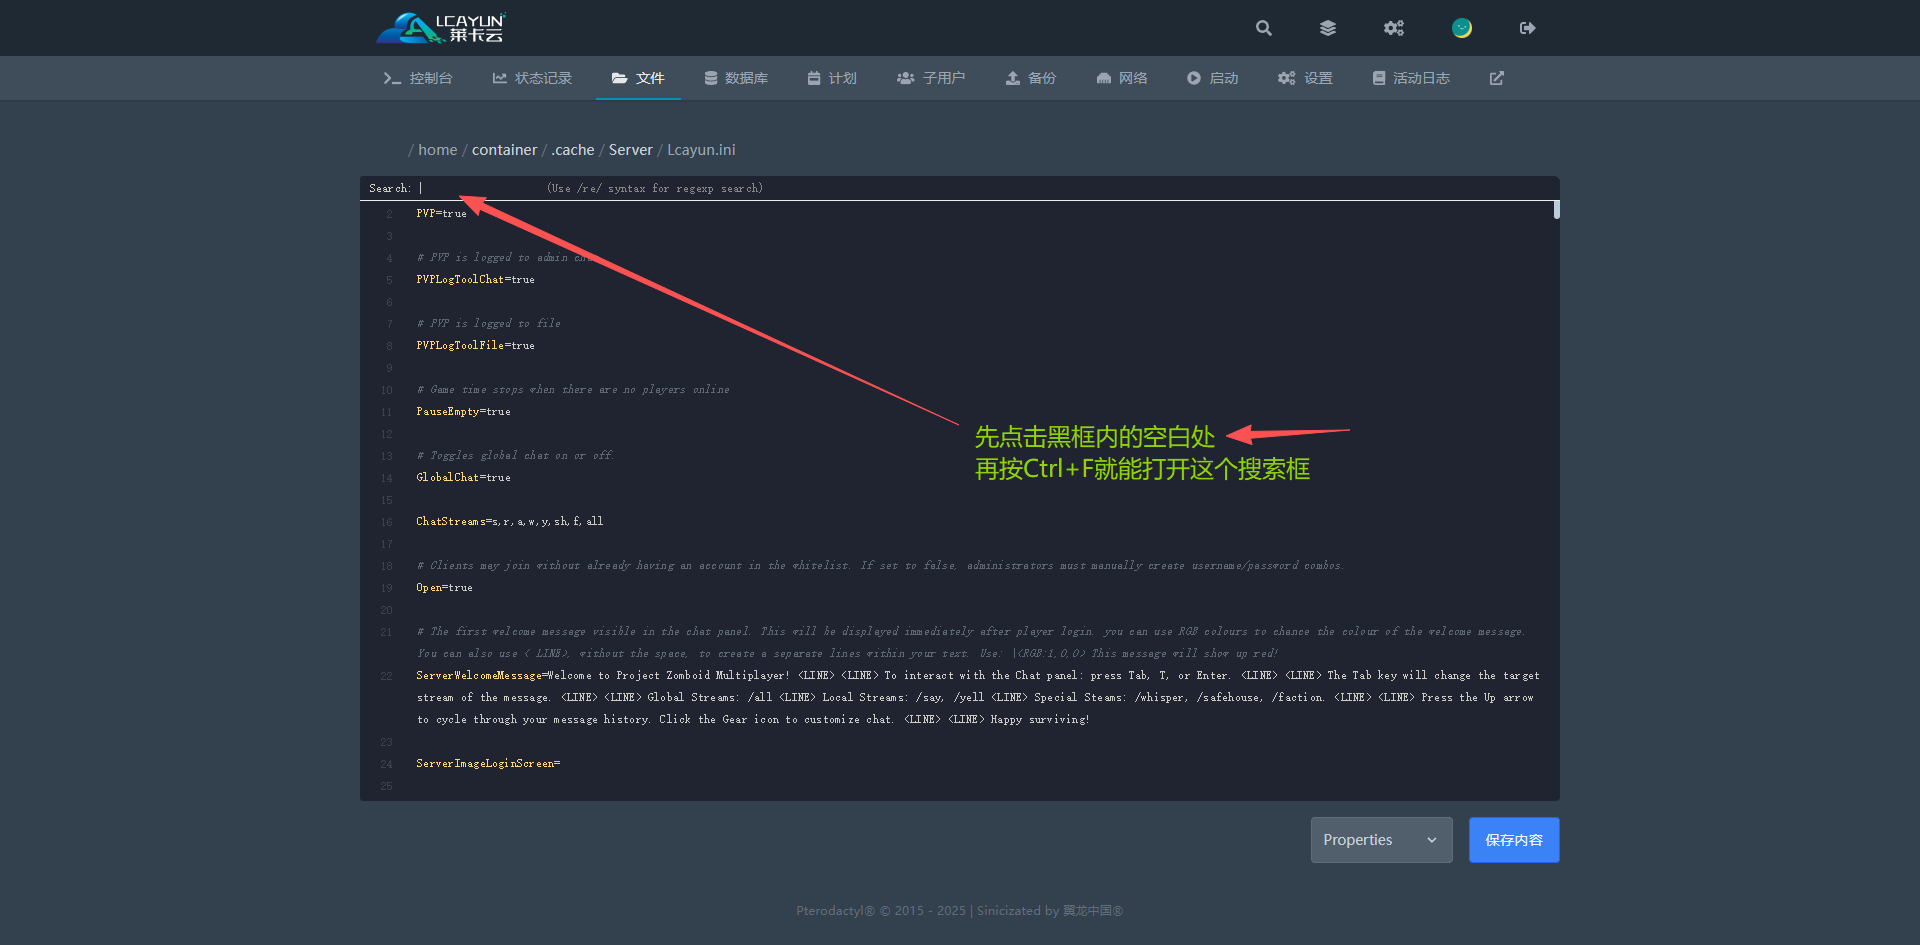Viewport: 1920px width, 945px height.
Task: Navigate to container in breadcrumb path
Action: 504,150
